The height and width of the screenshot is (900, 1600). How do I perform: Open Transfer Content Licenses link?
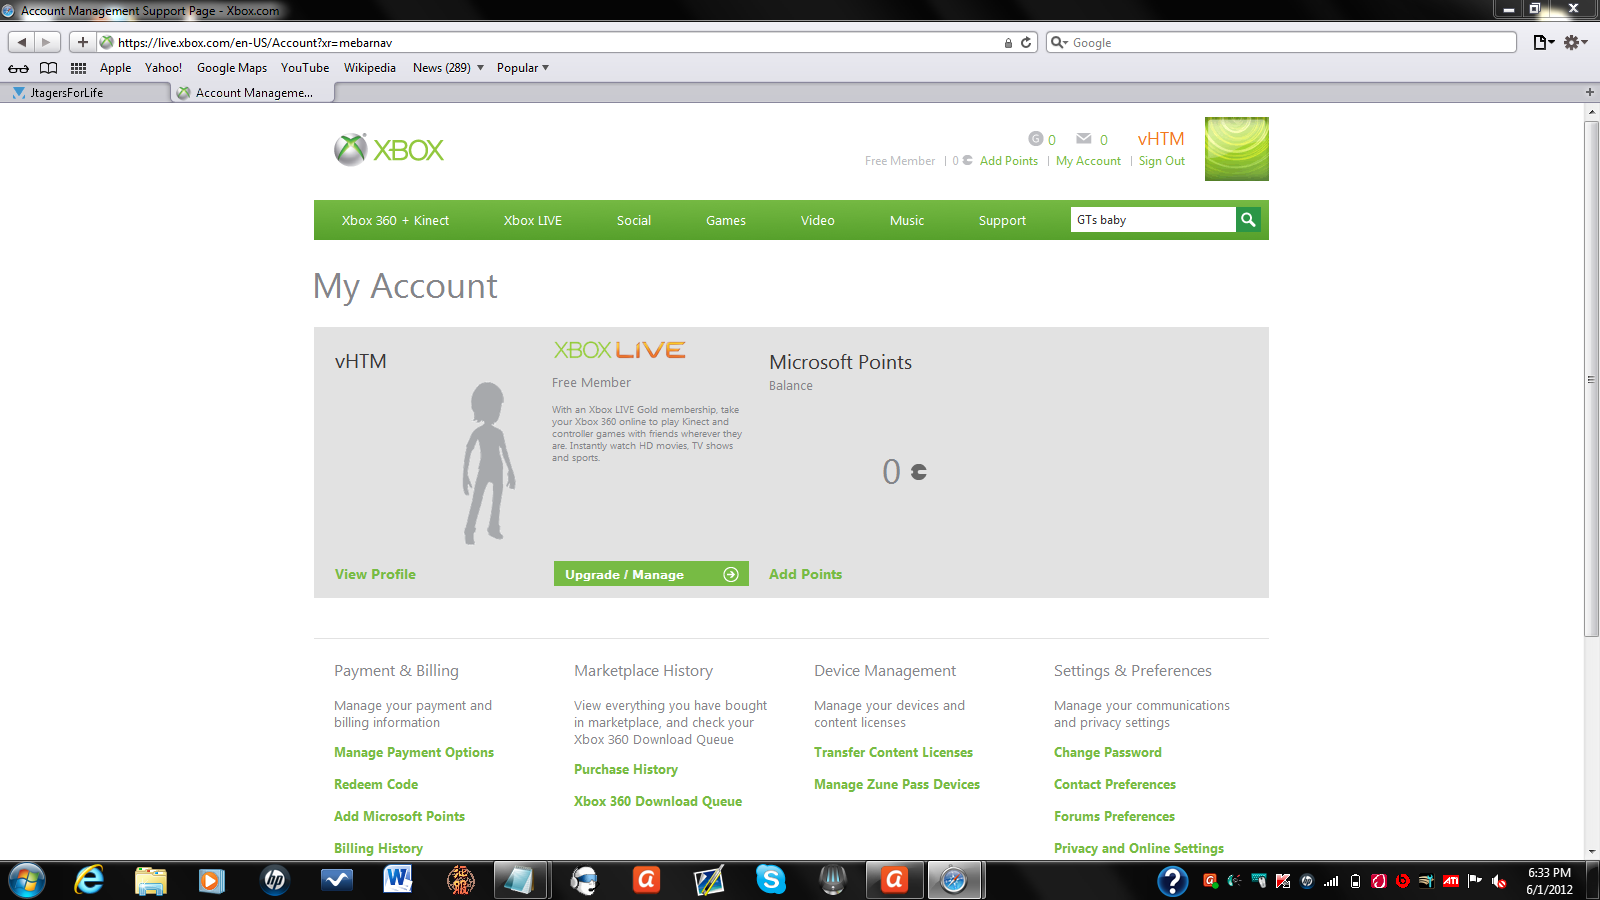click(x=893, y=752)
